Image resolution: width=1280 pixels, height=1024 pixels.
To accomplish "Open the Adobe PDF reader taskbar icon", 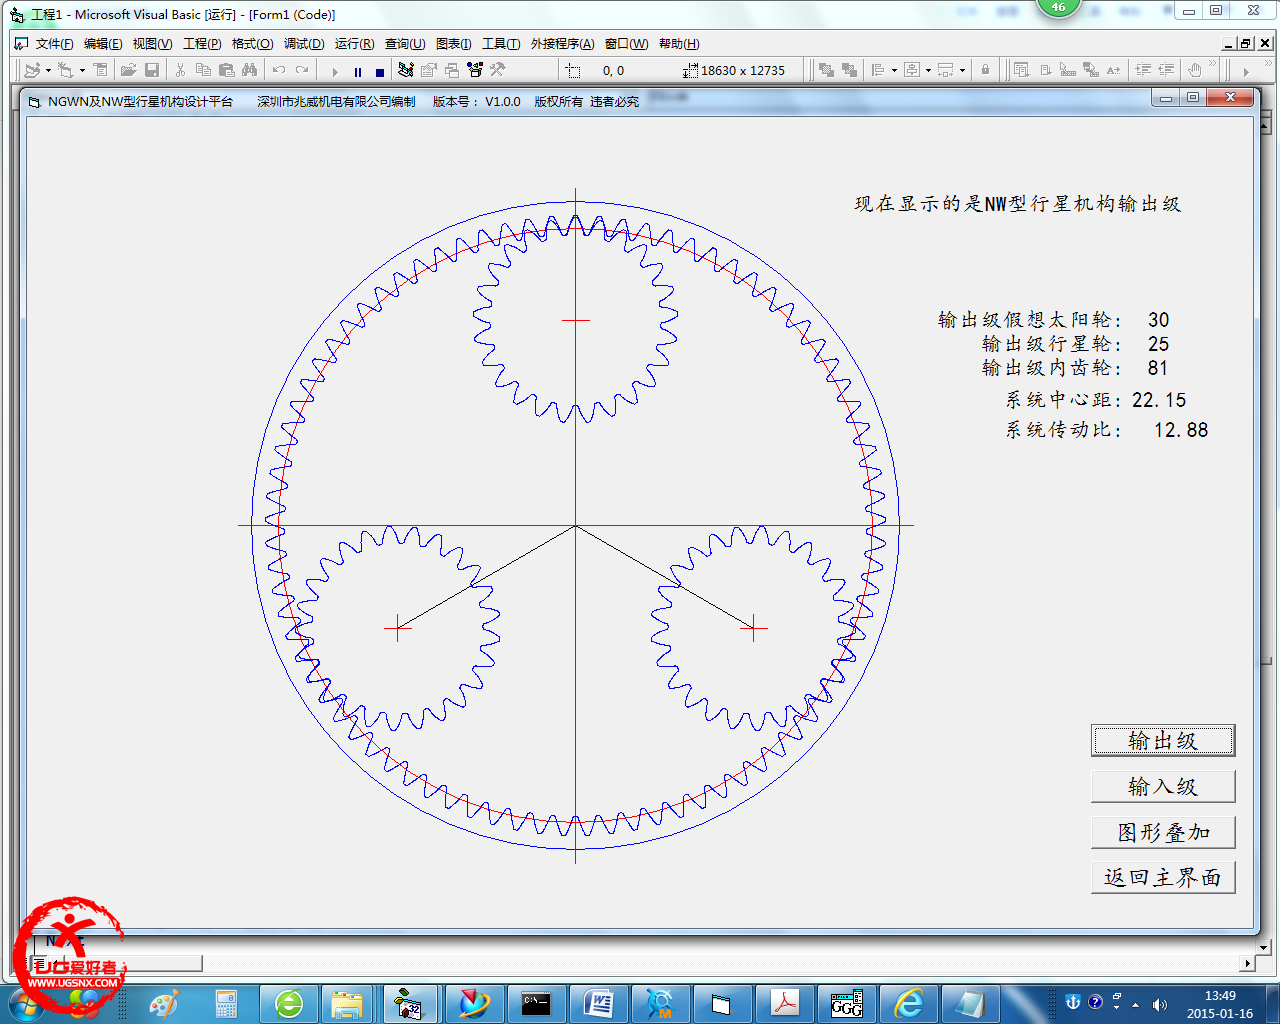I will tap(785, 1003).
